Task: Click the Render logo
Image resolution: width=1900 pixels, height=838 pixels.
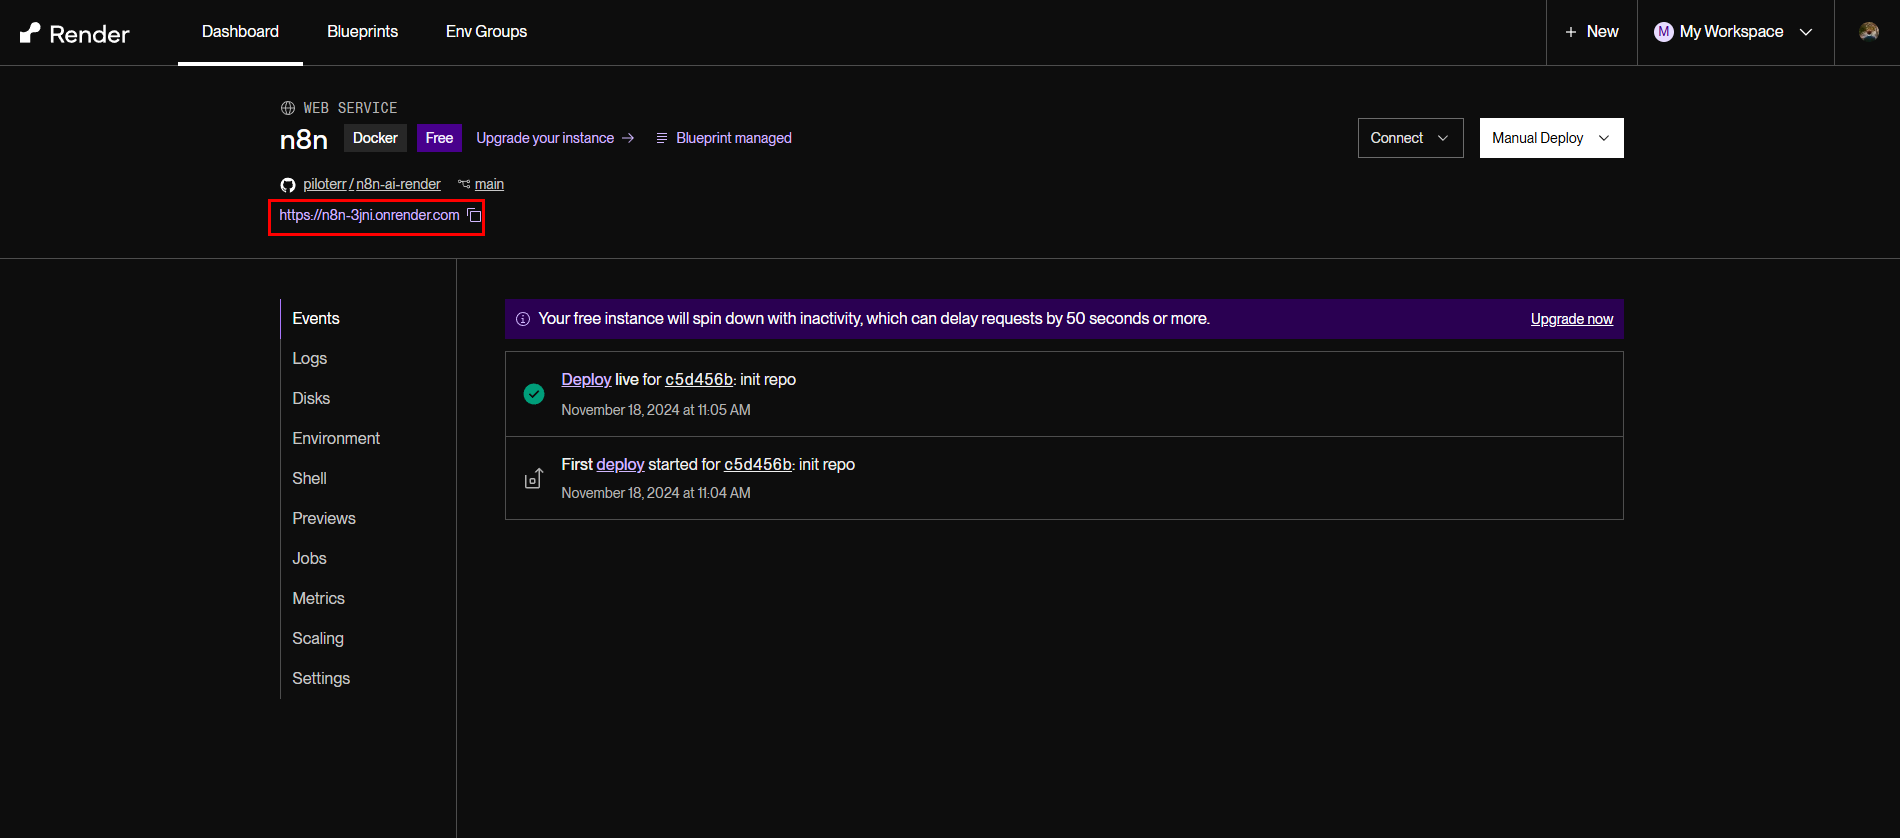Action: 75,33
